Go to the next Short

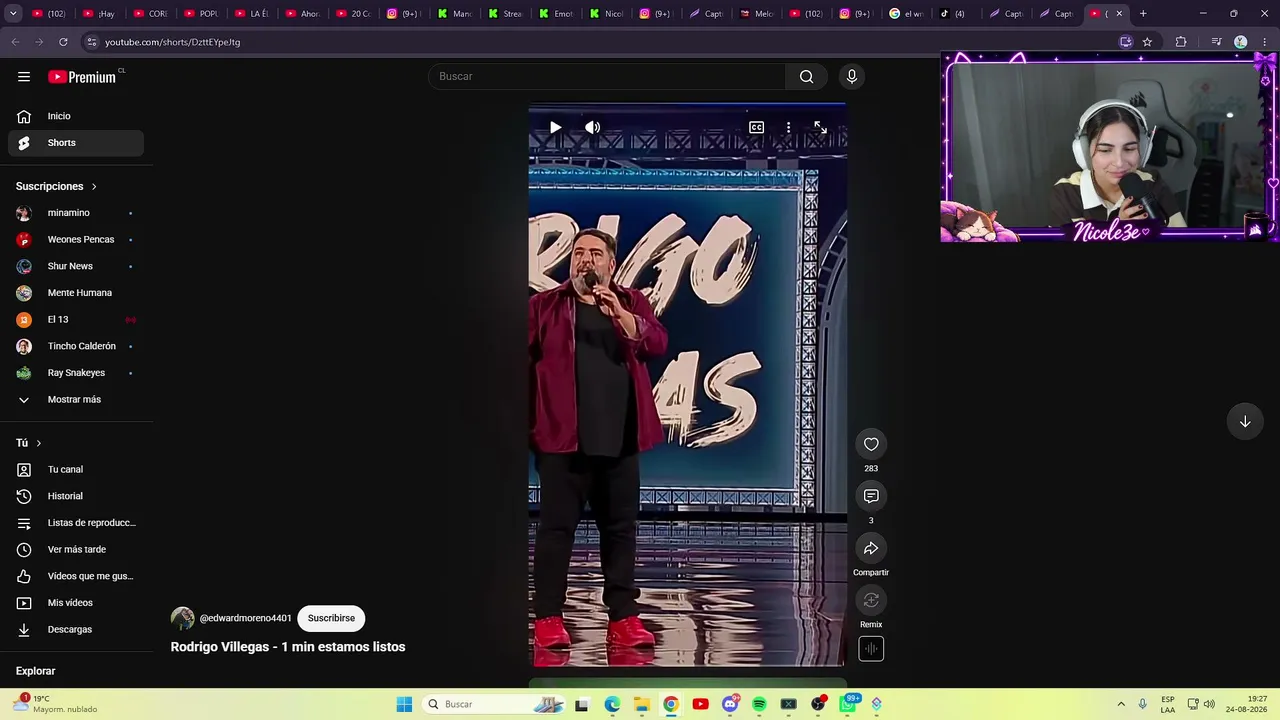coord(1245,422)
